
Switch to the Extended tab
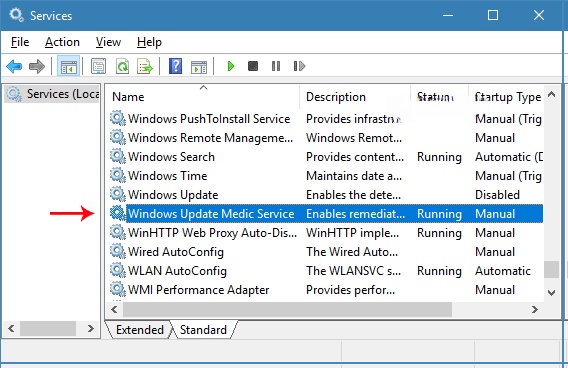pyautogui.click(x=140, y=330)
